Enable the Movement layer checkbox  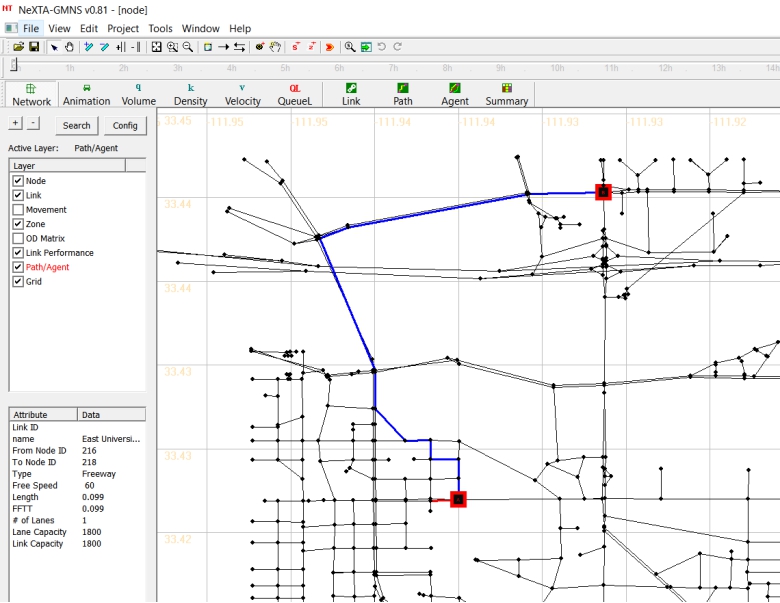click(18, 210)
